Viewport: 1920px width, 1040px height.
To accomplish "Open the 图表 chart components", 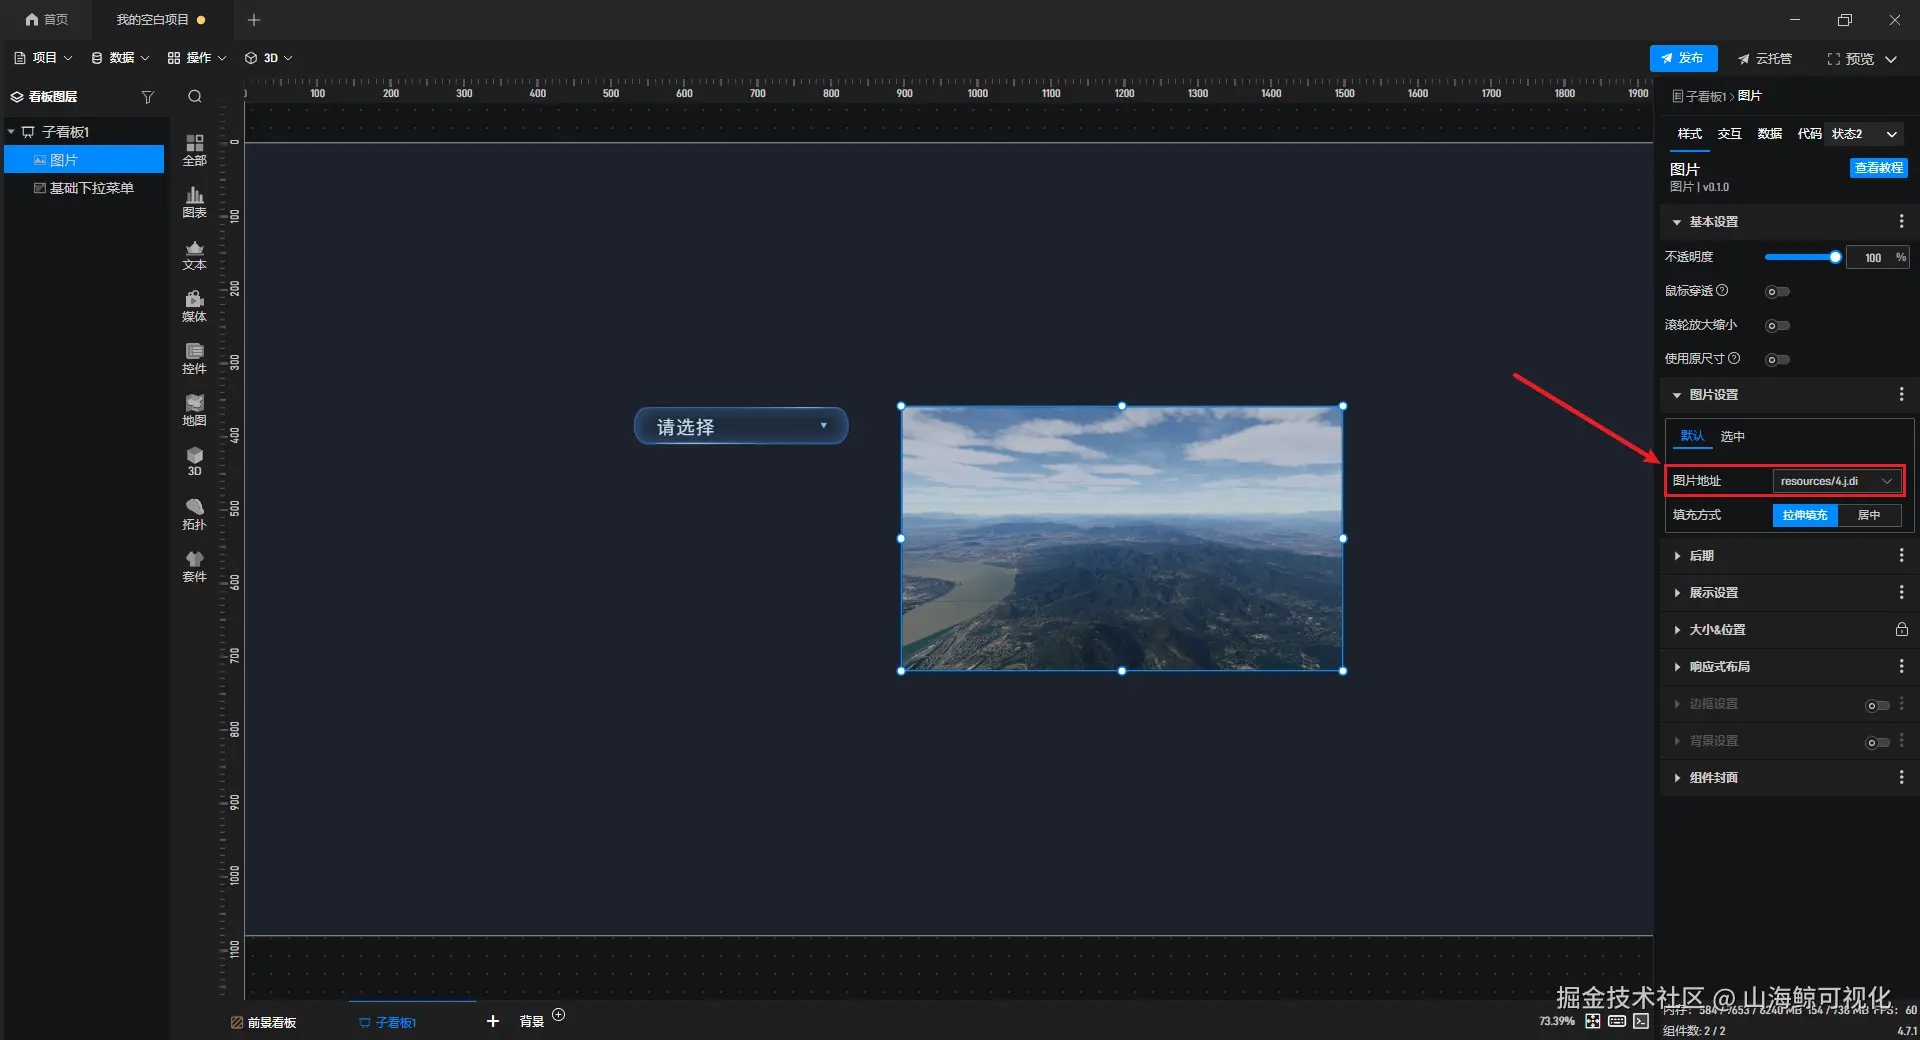I will point(194,202).
